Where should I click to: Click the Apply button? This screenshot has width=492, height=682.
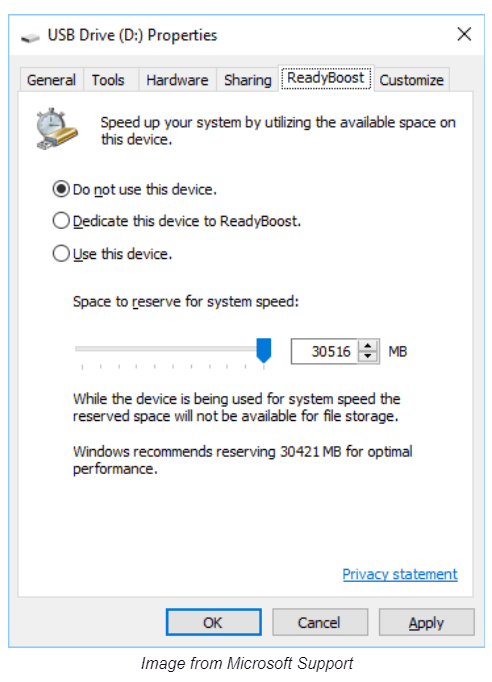[426, 622]
